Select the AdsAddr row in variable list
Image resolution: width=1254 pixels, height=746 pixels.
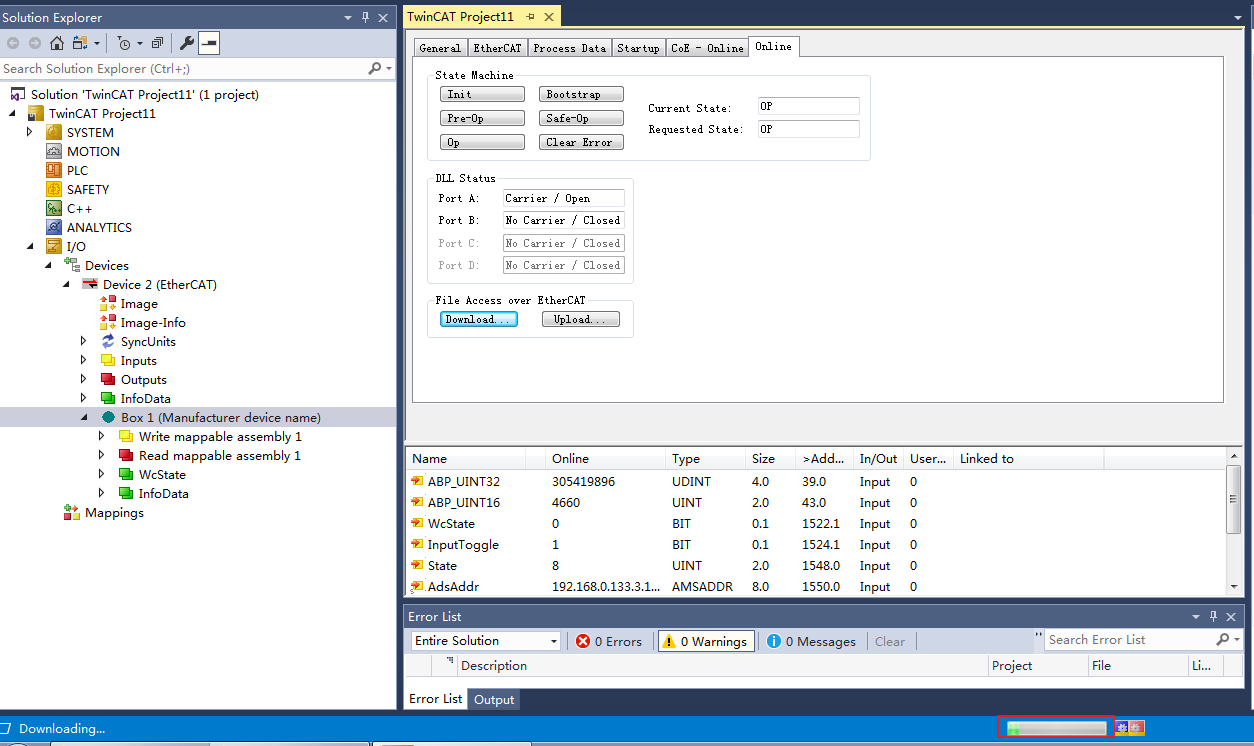[815, 586]
